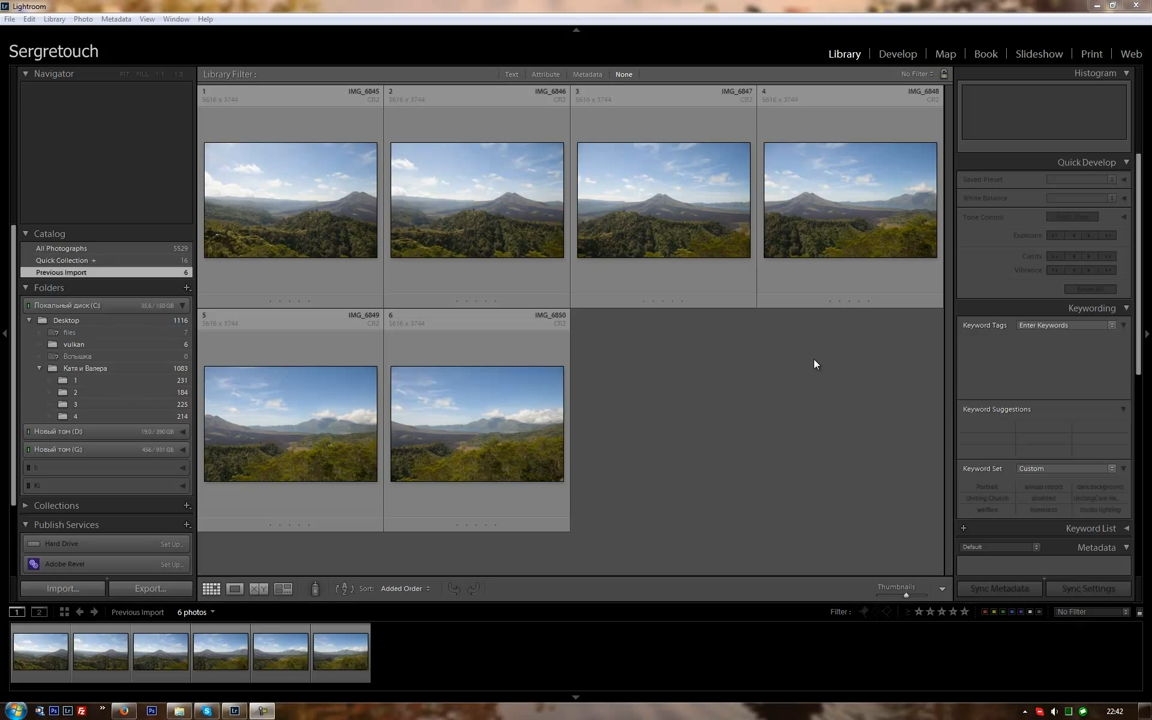This screenshot has width=1152, height=720.
Task: Click the Keyword Tags entry field
Action: 1066,325
